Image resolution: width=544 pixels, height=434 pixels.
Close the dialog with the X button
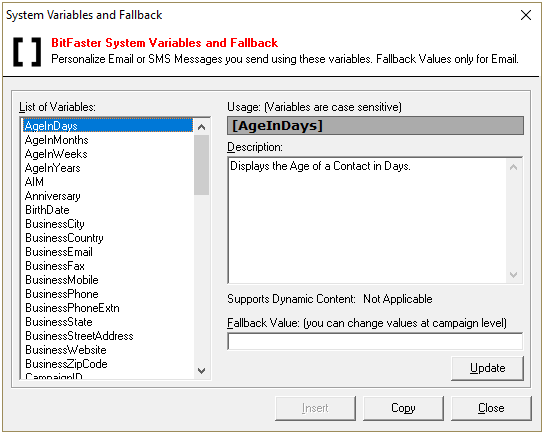(x=526, y=15)
